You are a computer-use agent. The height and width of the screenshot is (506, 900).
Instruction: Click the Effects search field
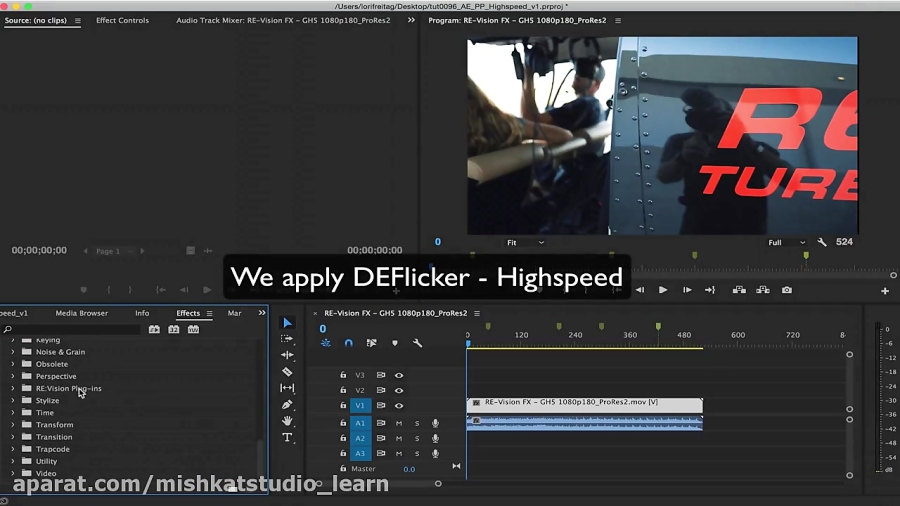[x=72, y=329]
